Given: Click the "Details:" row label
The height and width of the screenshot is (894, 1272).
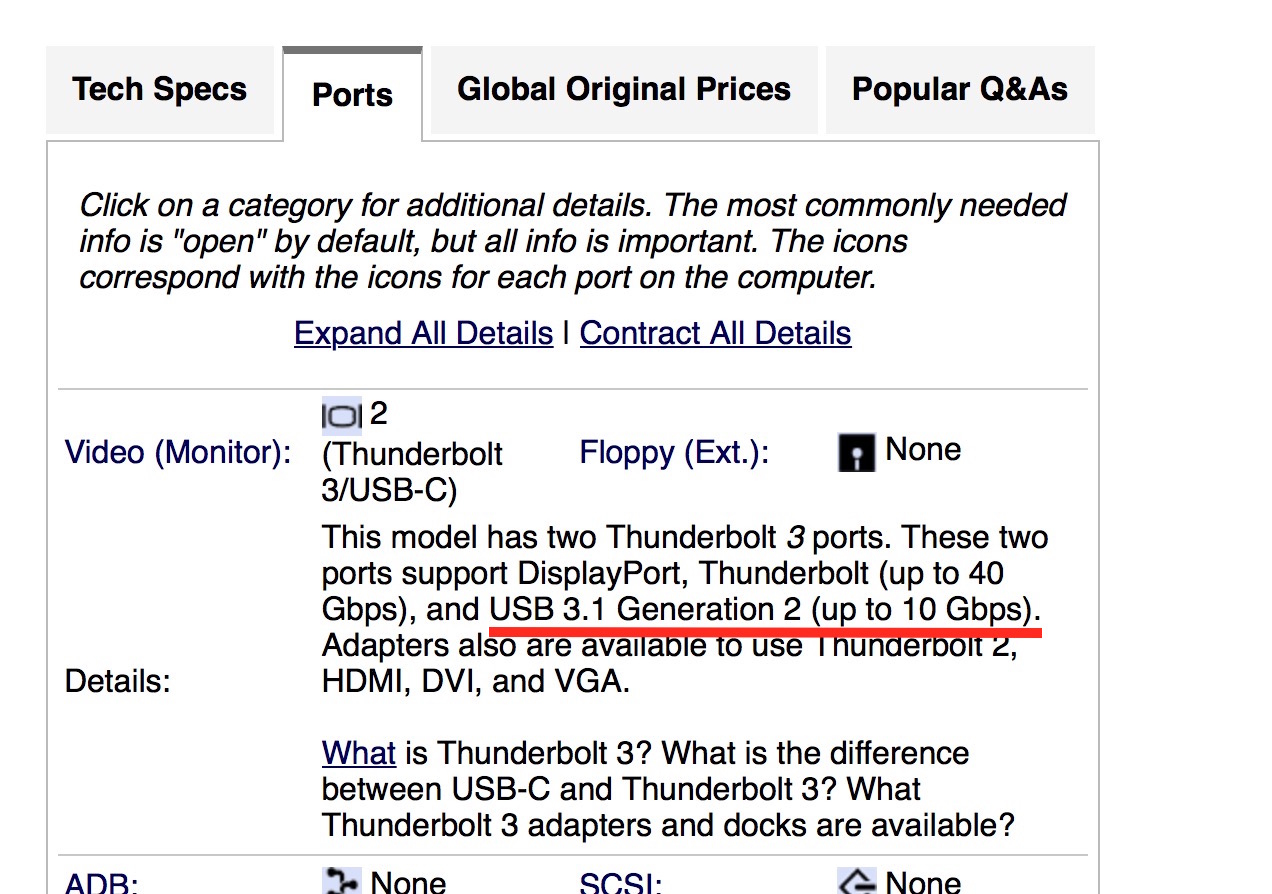Looking at the screenshot, I should 117,681.
